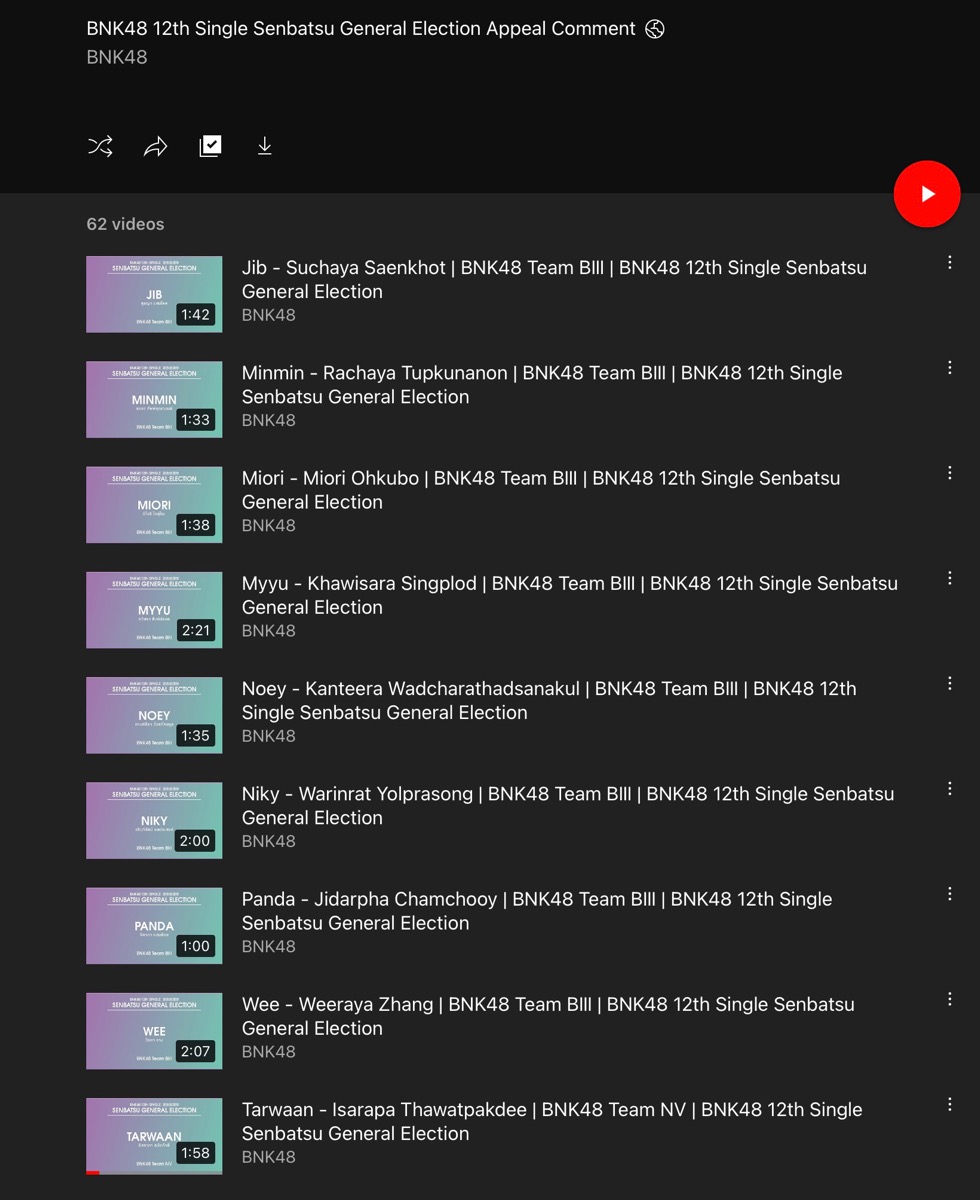Tap BNK48 channel name under Panda video
The image size is (980, 1200).
(x=269, y=946)
